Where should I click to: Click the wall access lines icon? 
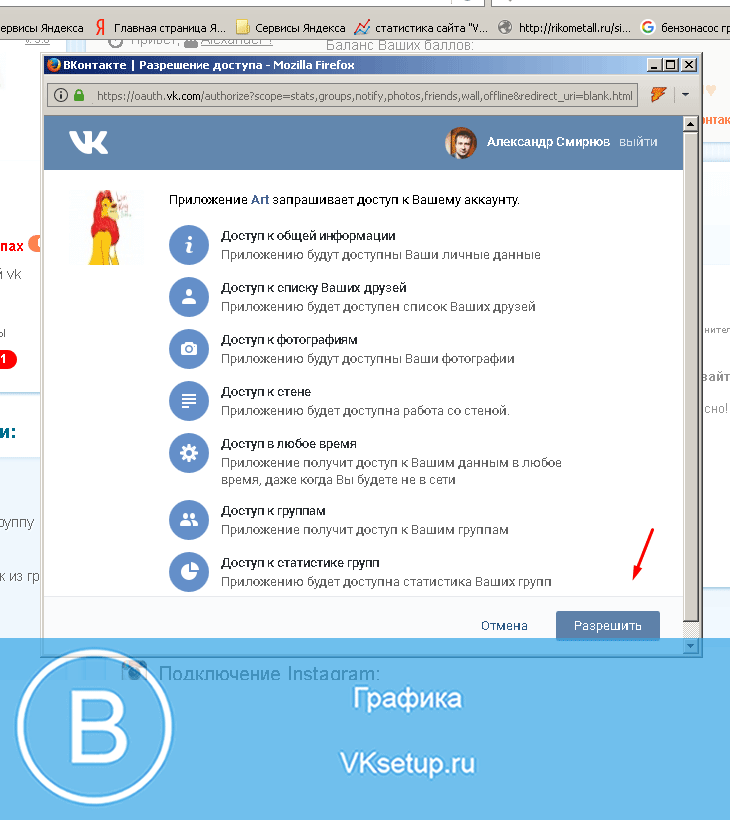click(189, 401)
